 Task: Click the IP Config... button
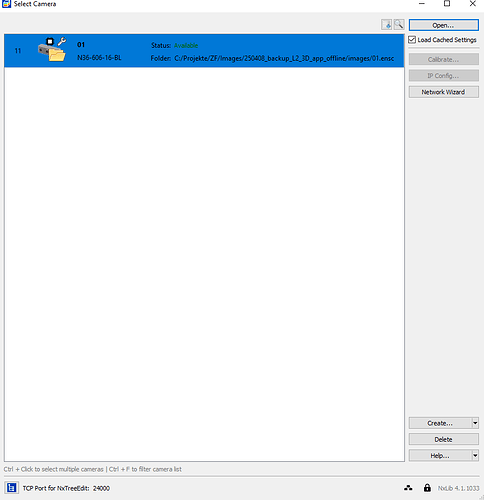(444, 76)
